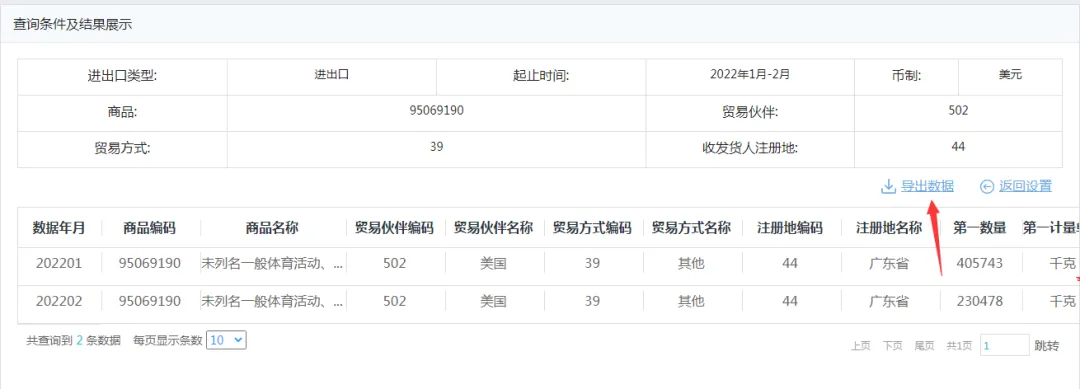Click the 贸易伙伴编码 column header
The image size is (1080, 389).
[x=395, y=228]
